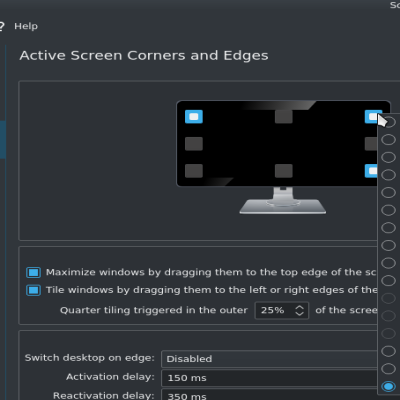Select the second radio option in the popup list
Image resolution: width=400 pixels, height=400 pixels.
388,140
